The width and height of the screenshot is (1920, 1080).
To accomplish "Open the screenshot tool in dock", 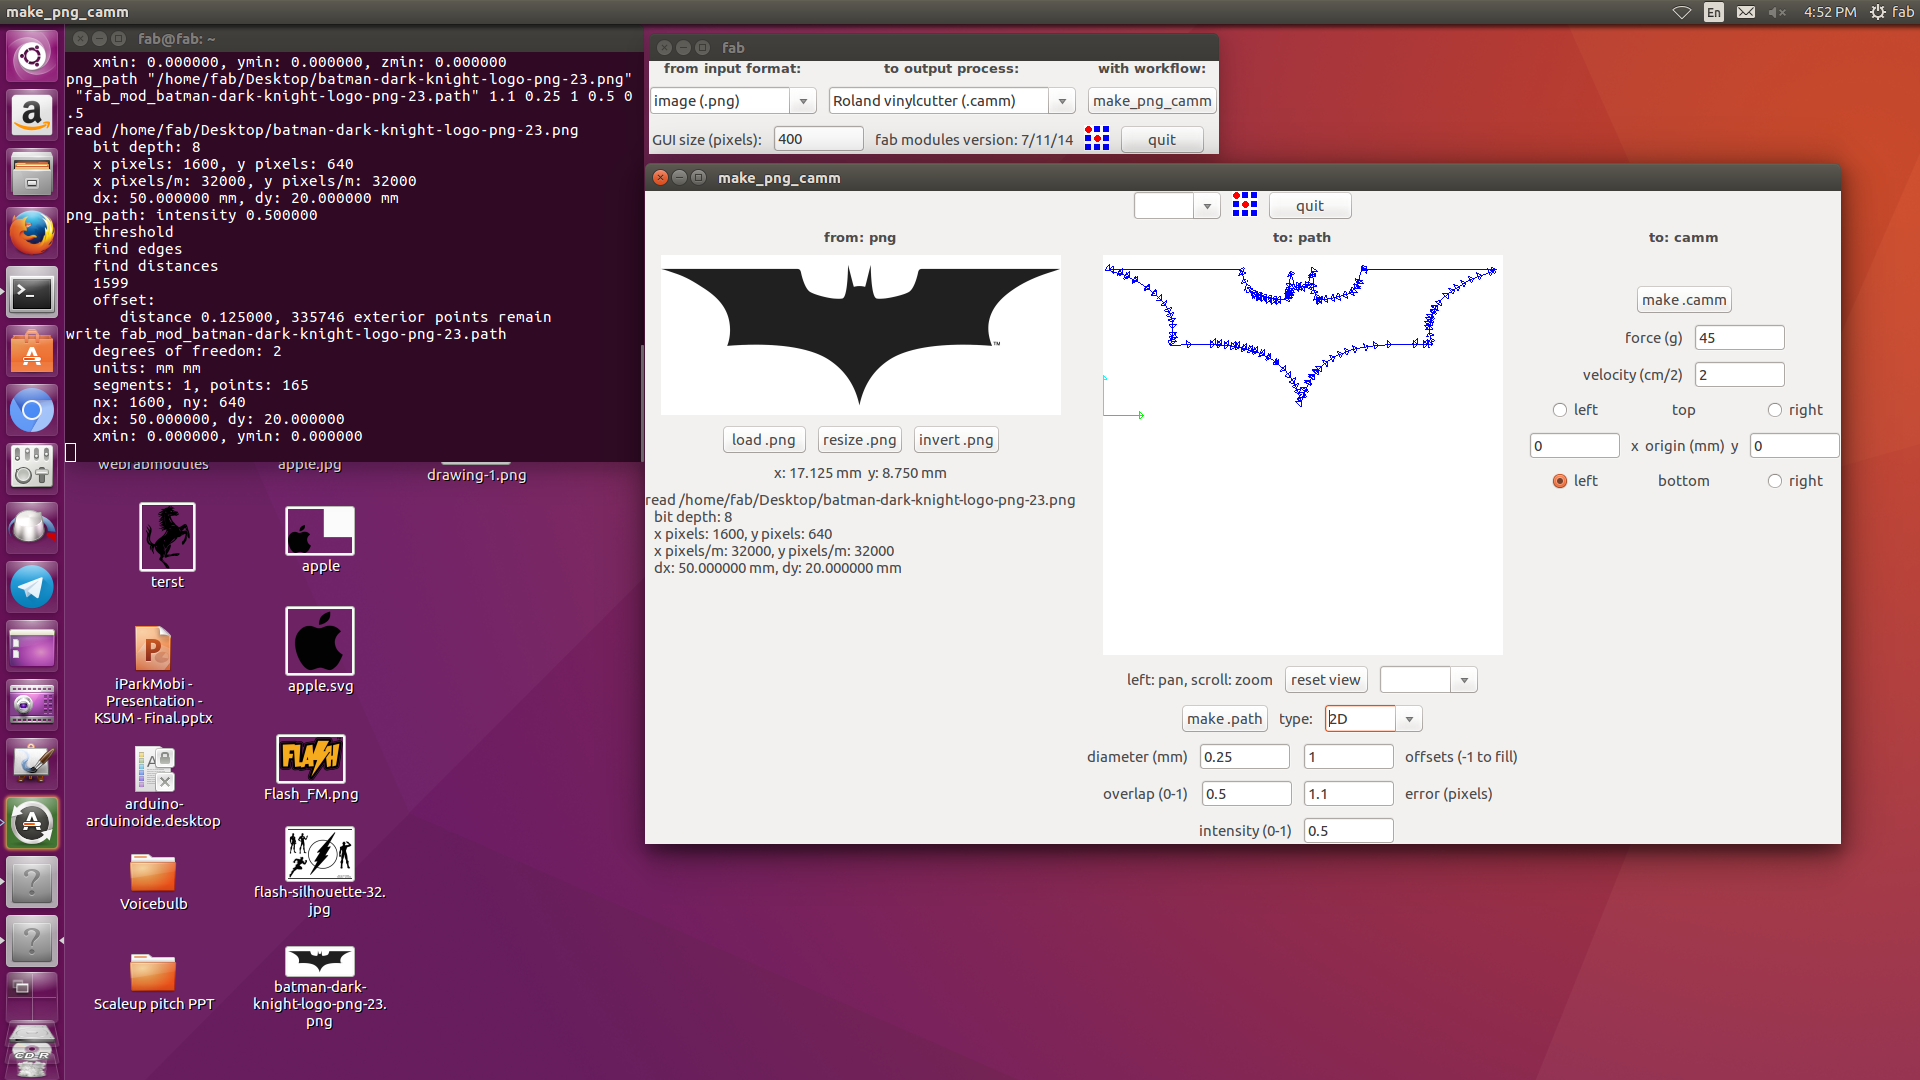I will [32, 705].
